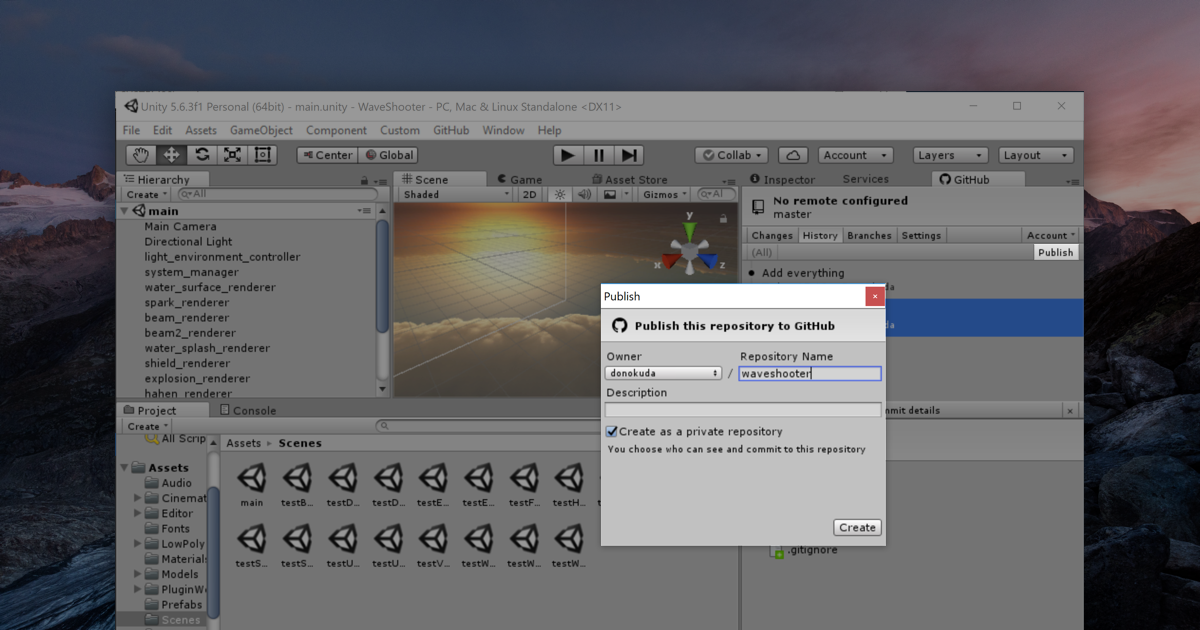Select the Rect transform tool

point(263,155)
